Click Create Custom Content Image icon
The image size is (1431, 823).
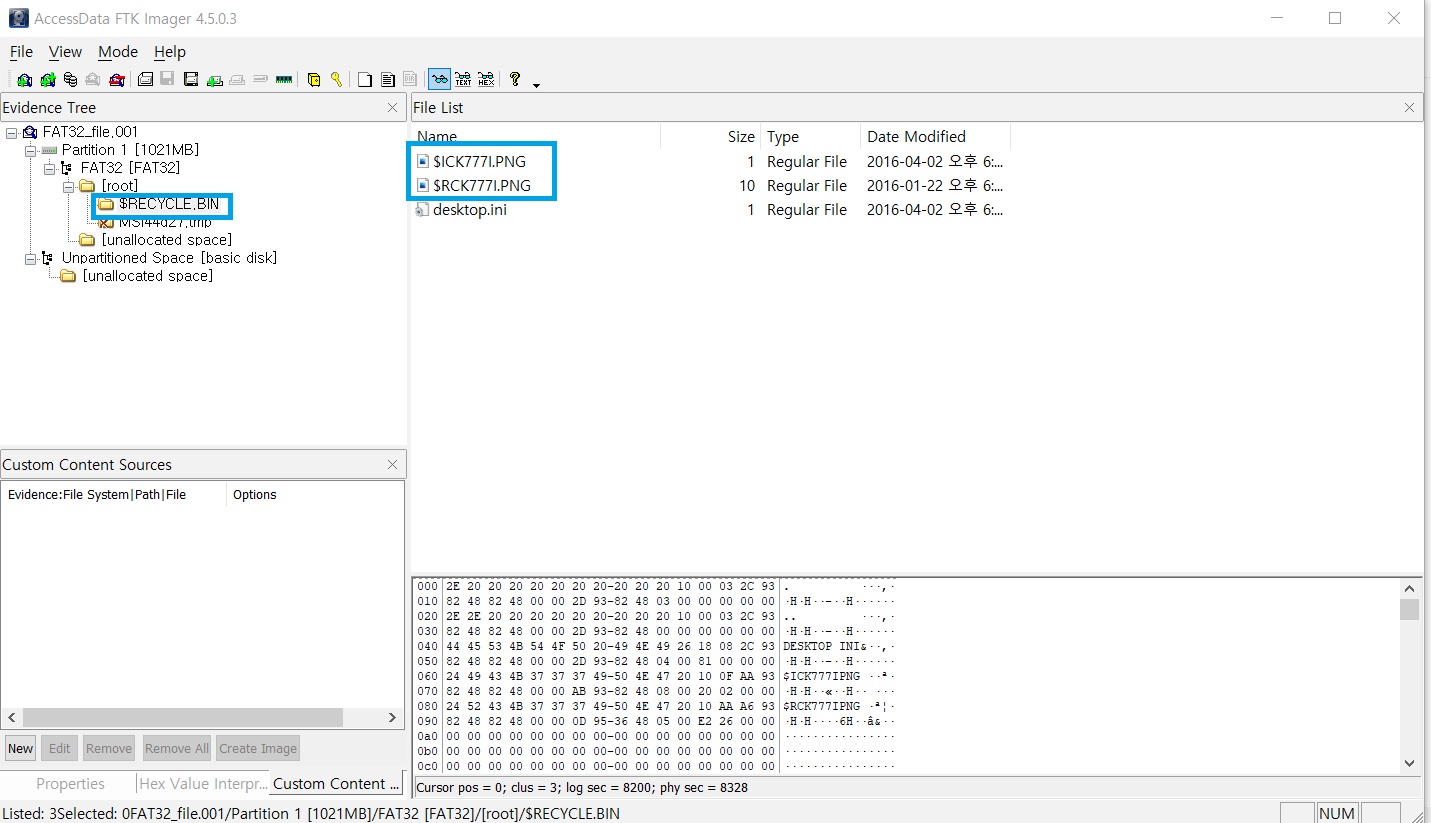tap(237, 80)
